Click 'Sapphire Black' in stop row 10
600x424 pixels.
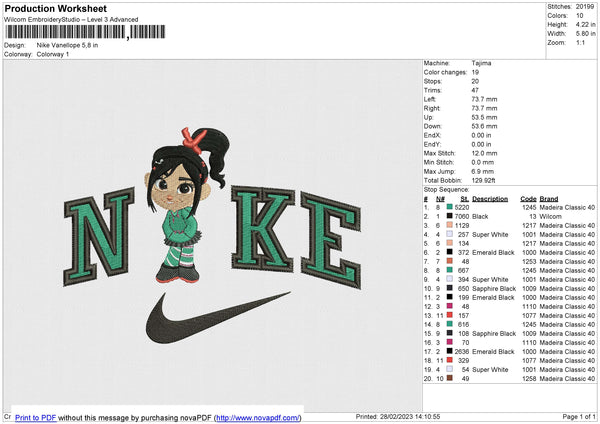pyautogui.click(x=494, y=288)
